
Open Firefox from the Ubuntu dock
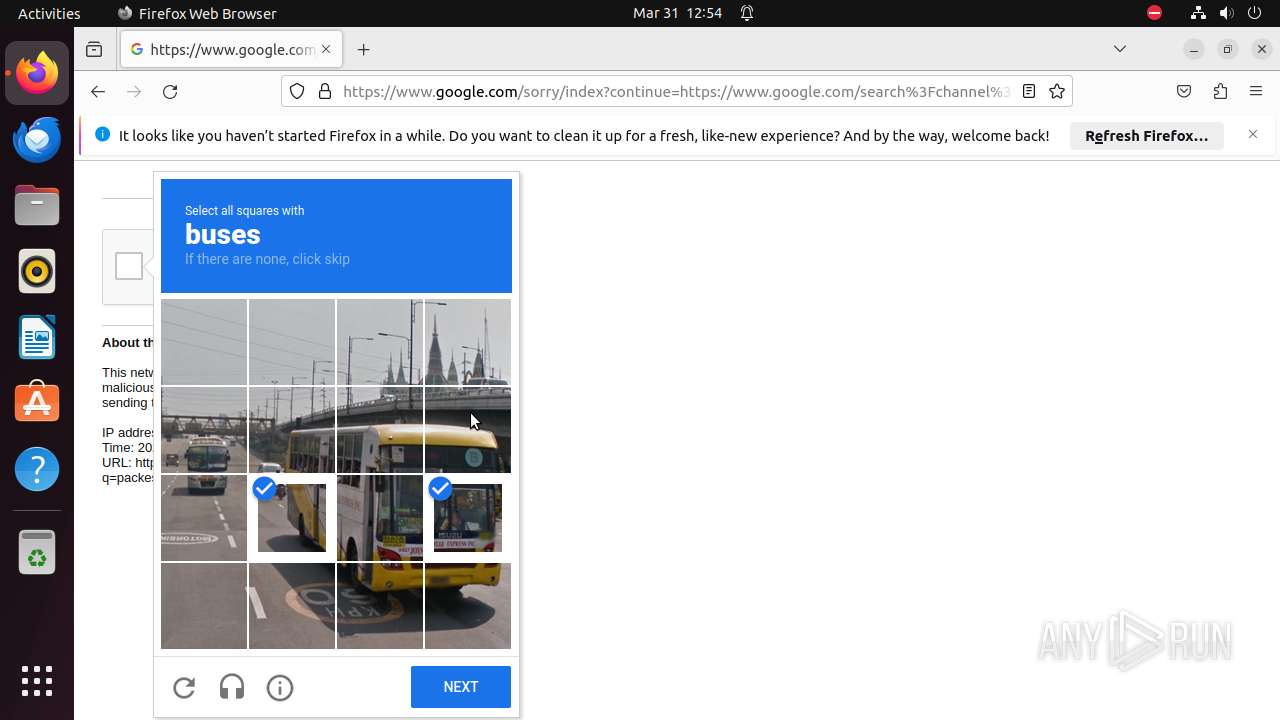click(x=37, y=73)
